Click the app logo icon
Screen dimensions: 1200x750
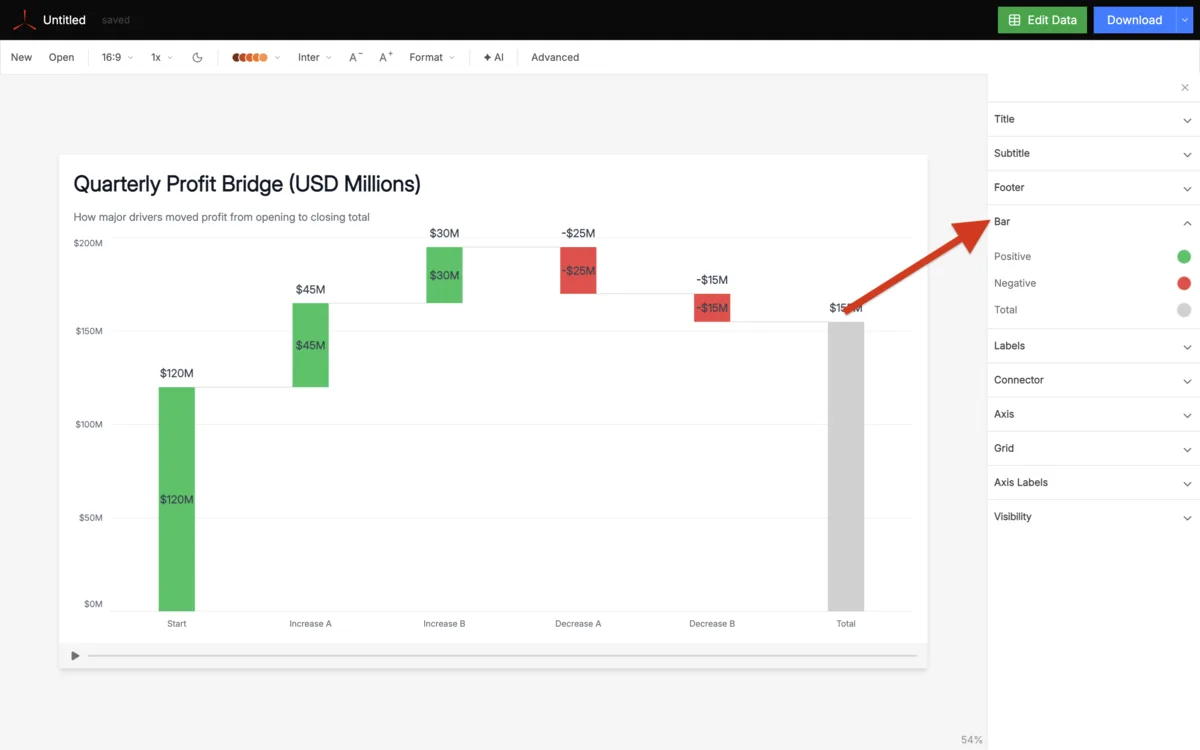(24, 20)
